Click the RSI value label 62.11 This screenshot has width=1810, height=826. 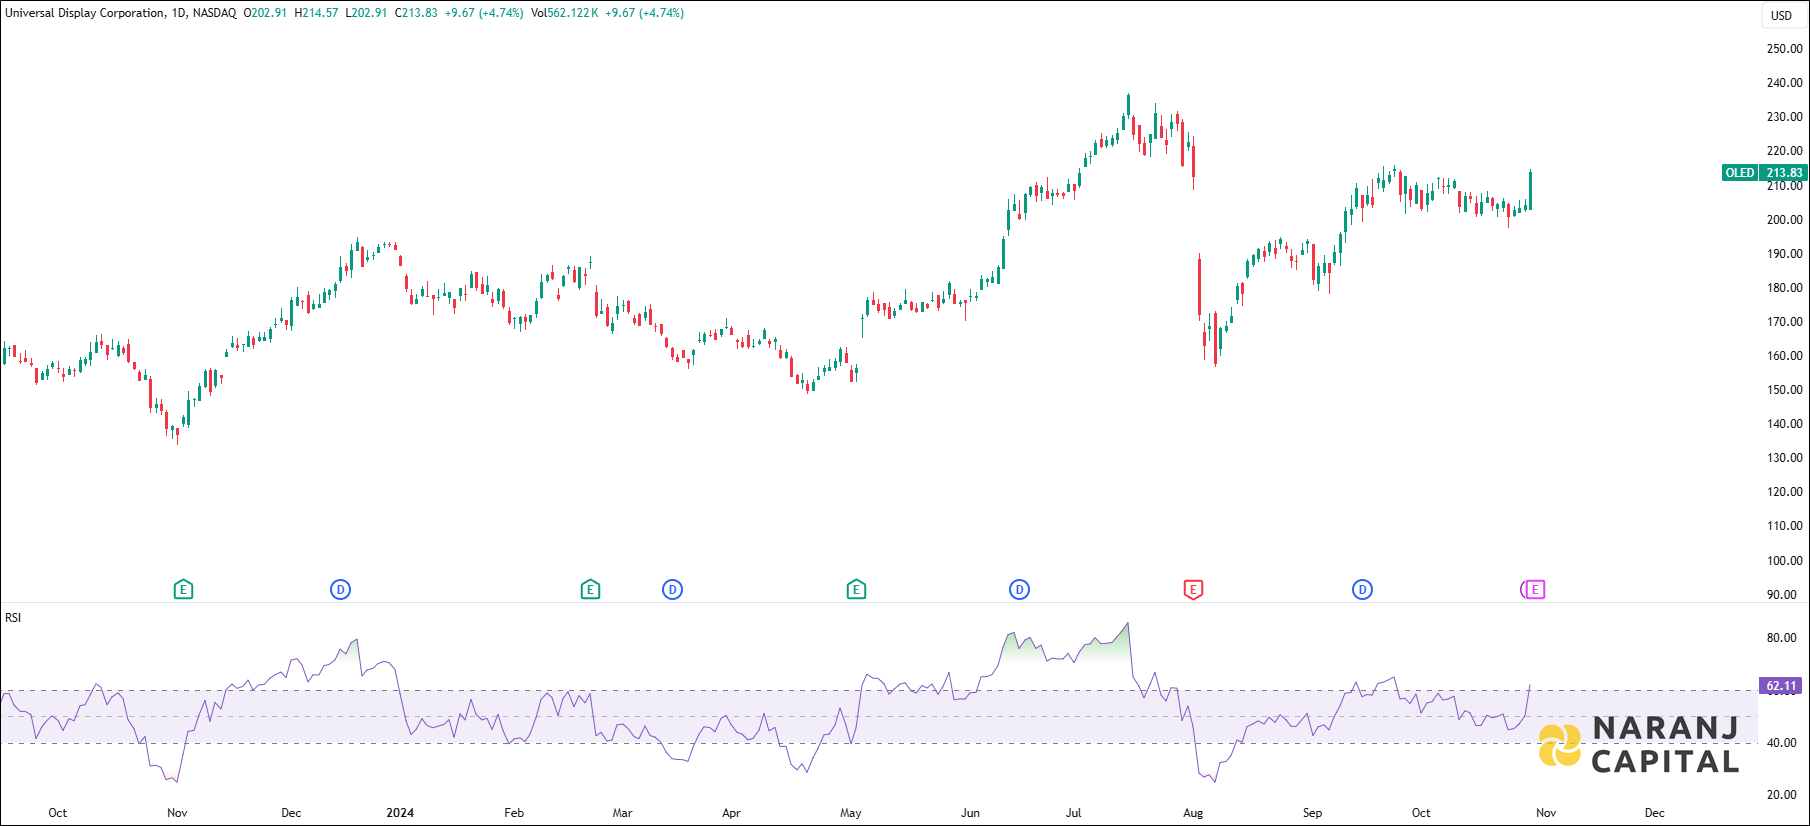point(1781,686)
